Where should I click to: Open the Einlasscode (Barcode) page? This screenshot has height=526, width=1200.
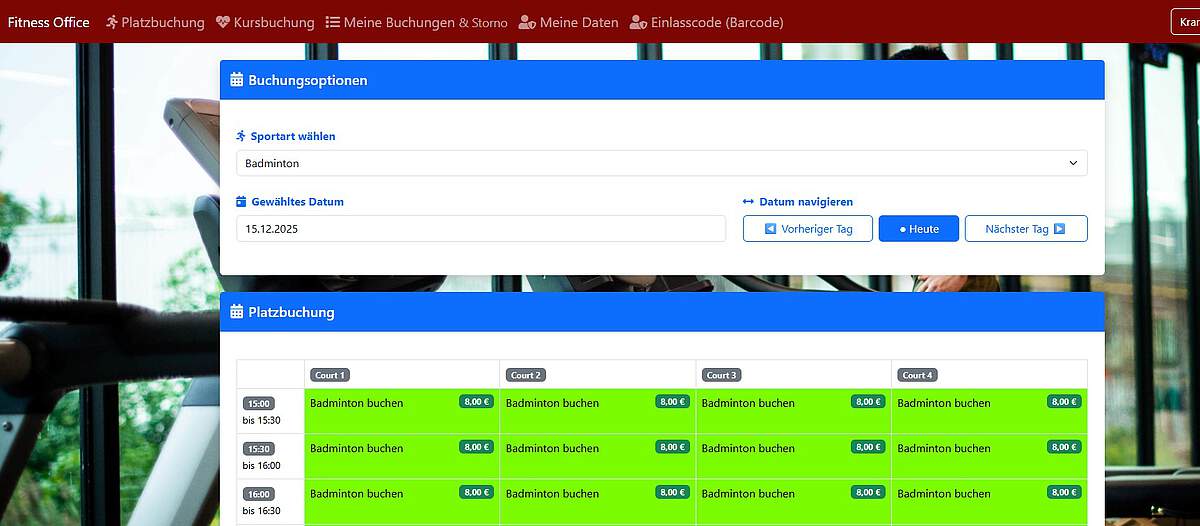[716, 22]
